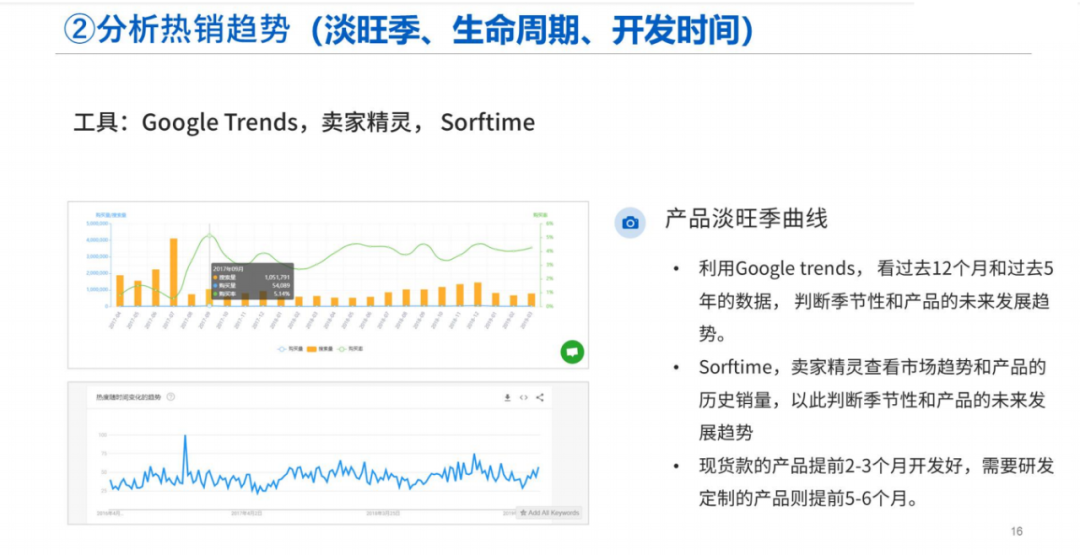Open the green chat bubble button
The height and width of the screenshot is (555, 1080).
pos(572,352)
